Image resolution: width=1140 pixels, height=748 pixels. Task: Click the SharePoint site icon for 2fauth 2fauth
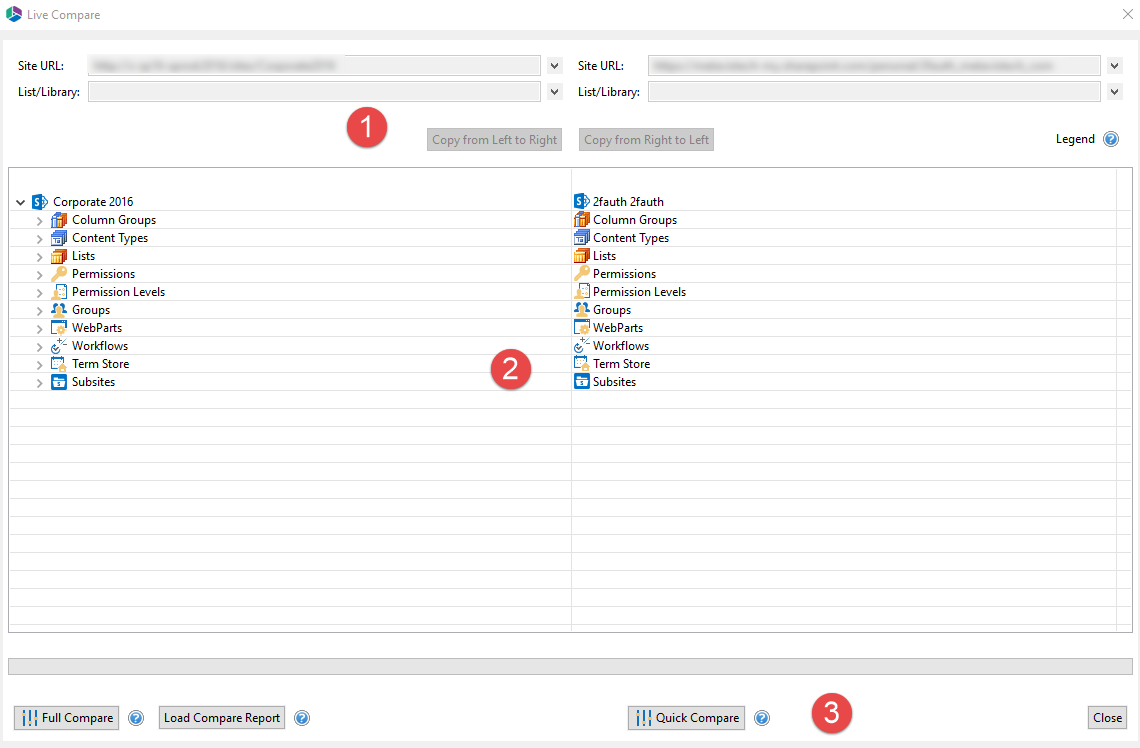click(x=581, y=201)
